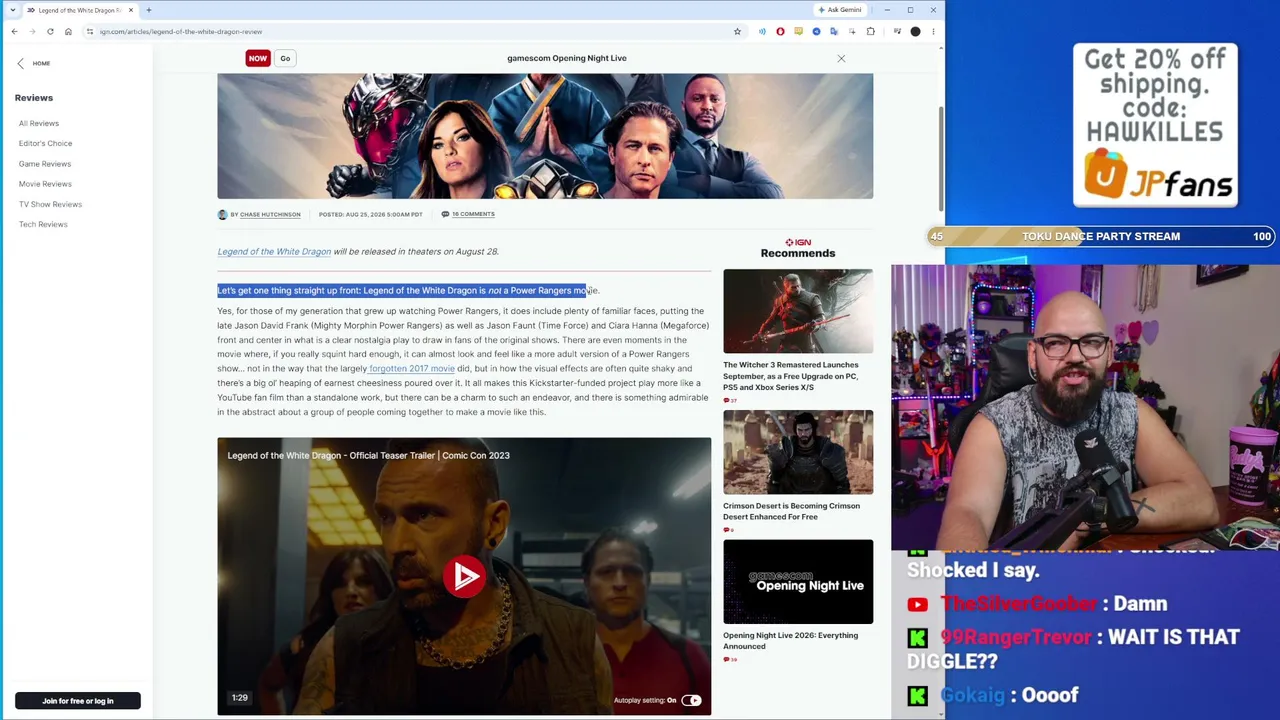This screenshot has width=1280, height=720.
Task: Open Opening Night Live 2026 headline
Action: click(x=790, y=640)
